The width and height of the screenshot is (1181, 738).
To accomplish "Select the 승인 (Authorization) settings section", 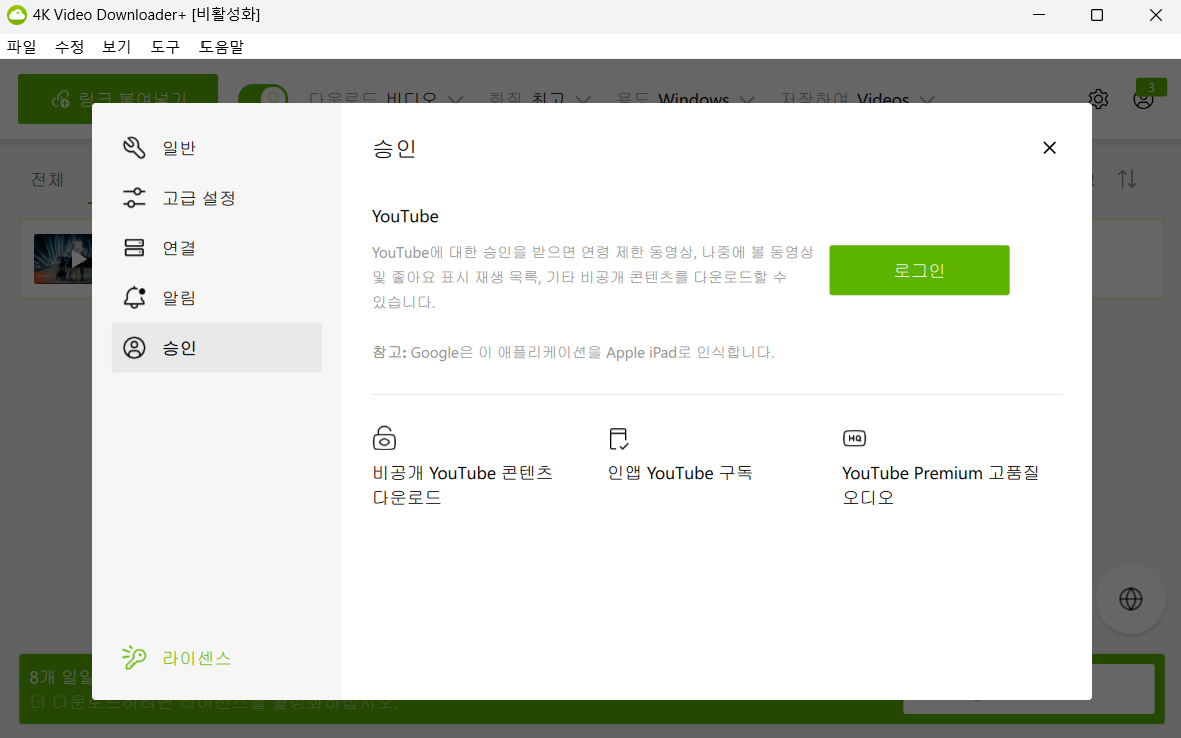I will (216, 348).
